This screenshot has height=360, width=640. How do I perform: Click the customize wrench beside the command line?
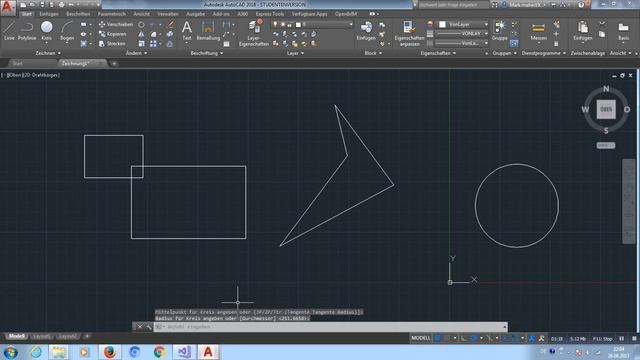coord(149,327)
